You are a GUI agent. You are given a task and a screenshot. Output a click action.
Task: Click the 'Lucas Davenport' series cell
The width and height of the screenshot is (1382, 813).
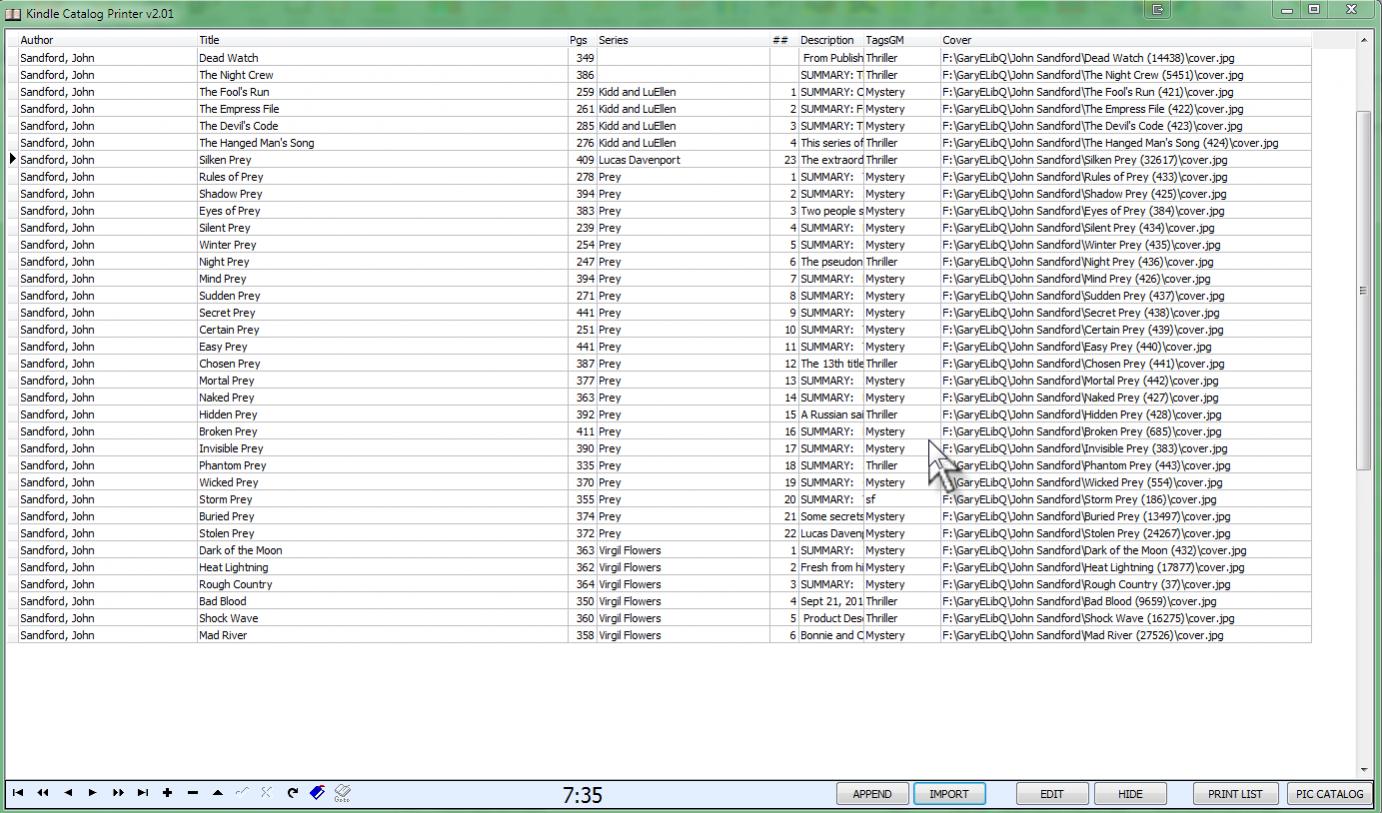[683, 160]
